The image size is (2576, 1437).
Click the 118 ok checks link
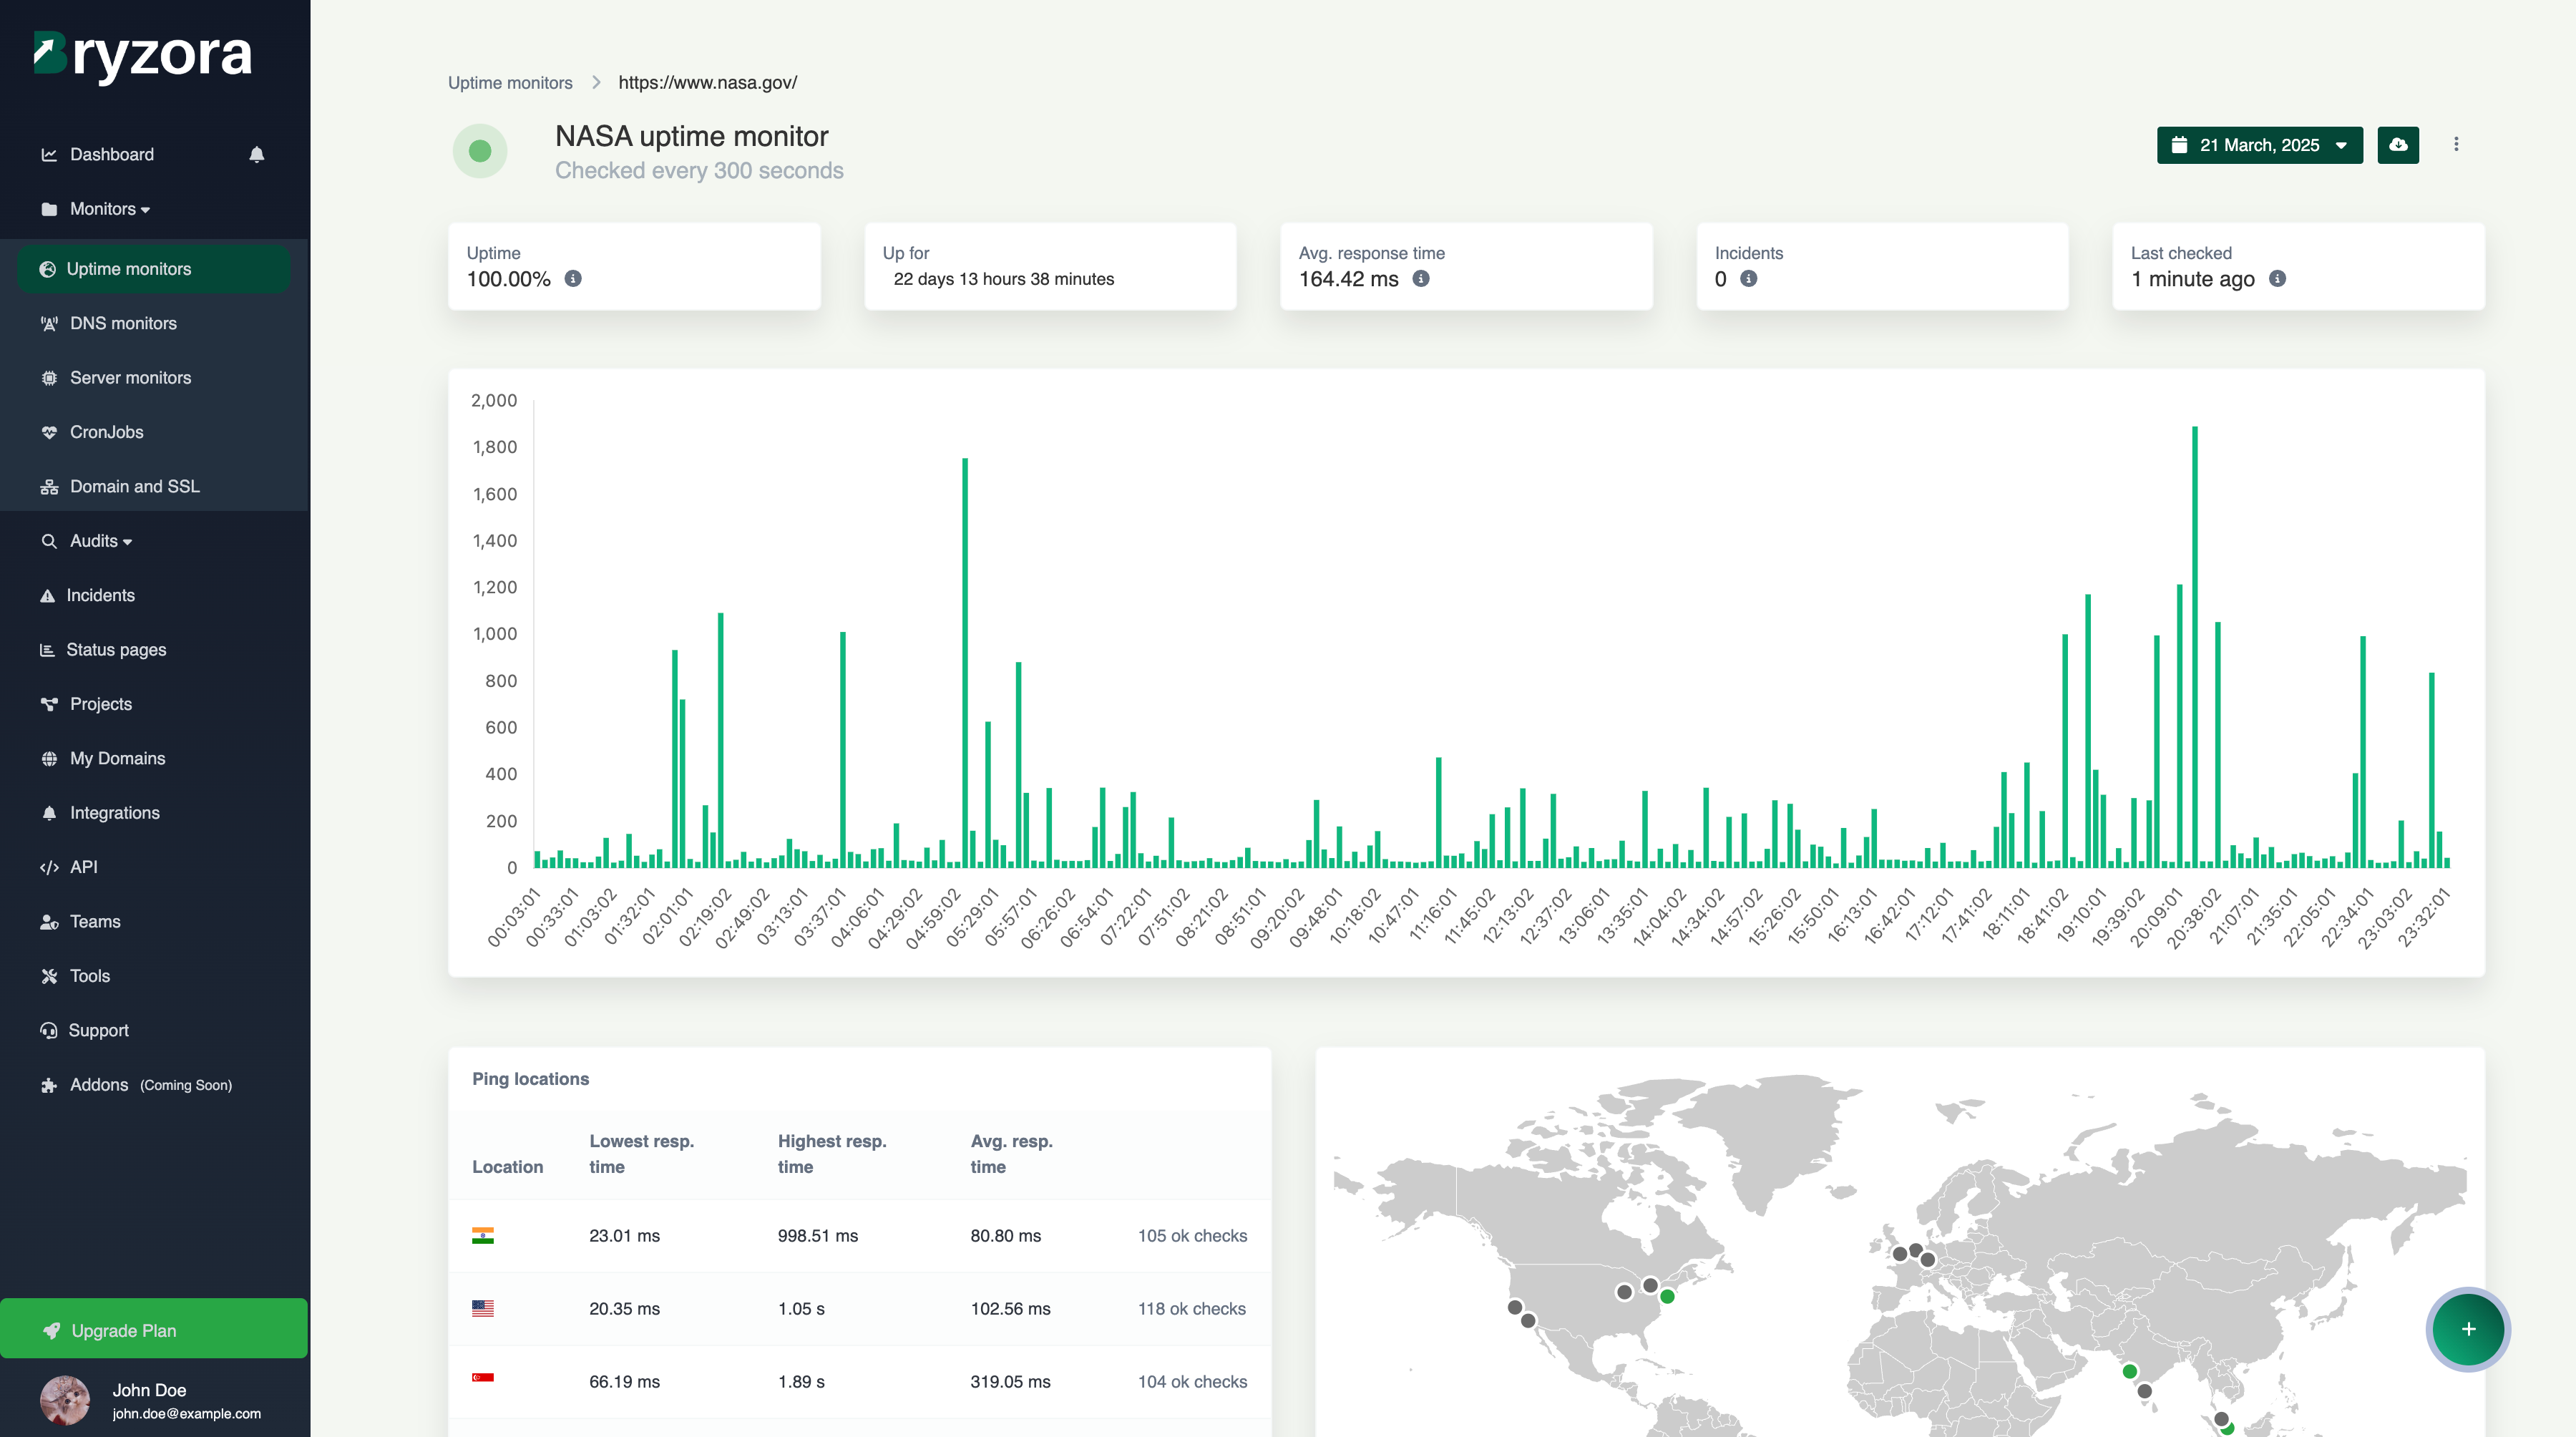1192,1309
